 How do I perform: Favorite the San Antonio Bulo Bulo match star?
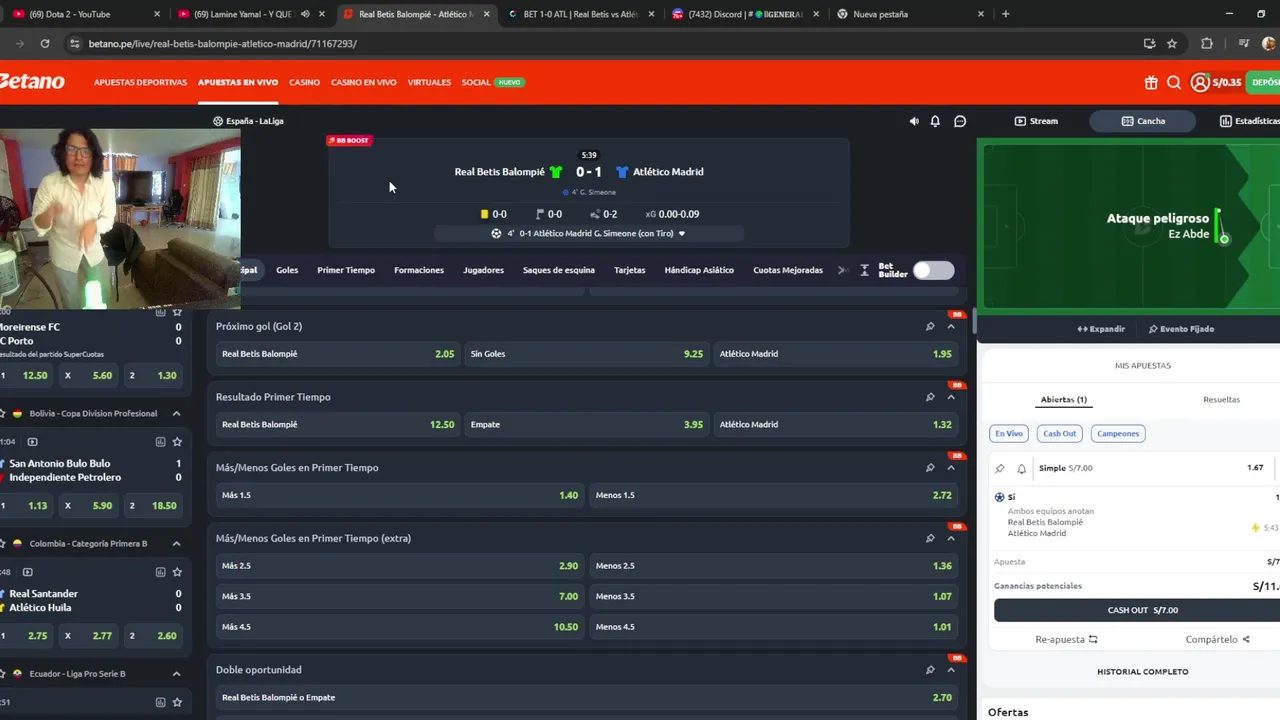coord(177,441)
